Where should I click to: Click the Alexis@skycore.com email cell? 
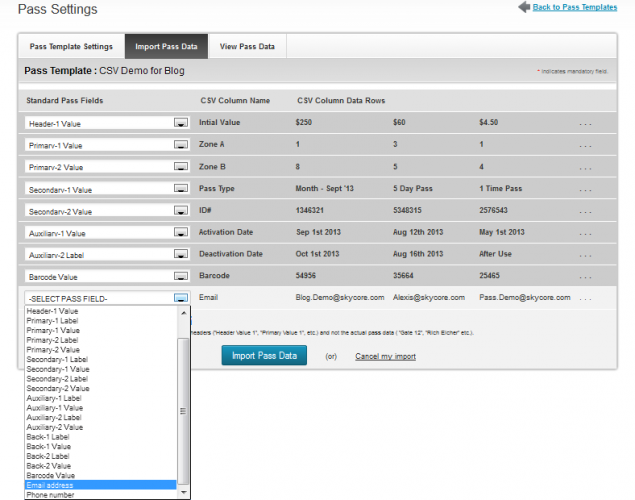429,298
